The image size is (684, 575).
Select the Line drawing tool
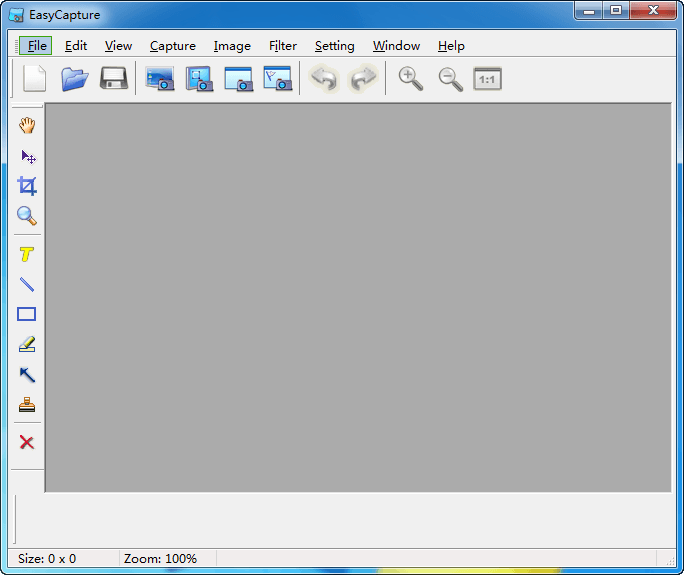click(x=27, y=284)
